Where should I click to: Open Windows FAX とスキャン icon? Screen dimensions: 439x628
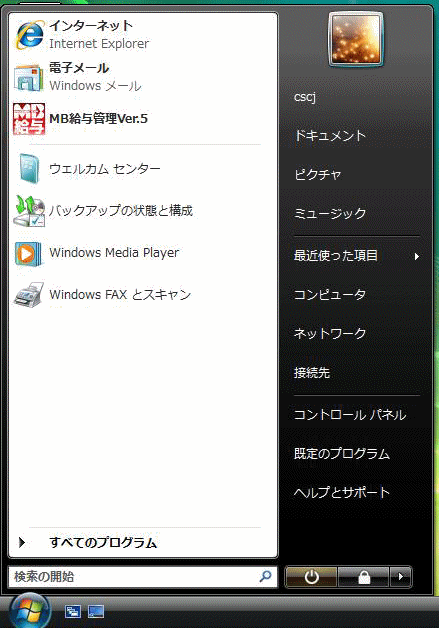click(29, 295)
